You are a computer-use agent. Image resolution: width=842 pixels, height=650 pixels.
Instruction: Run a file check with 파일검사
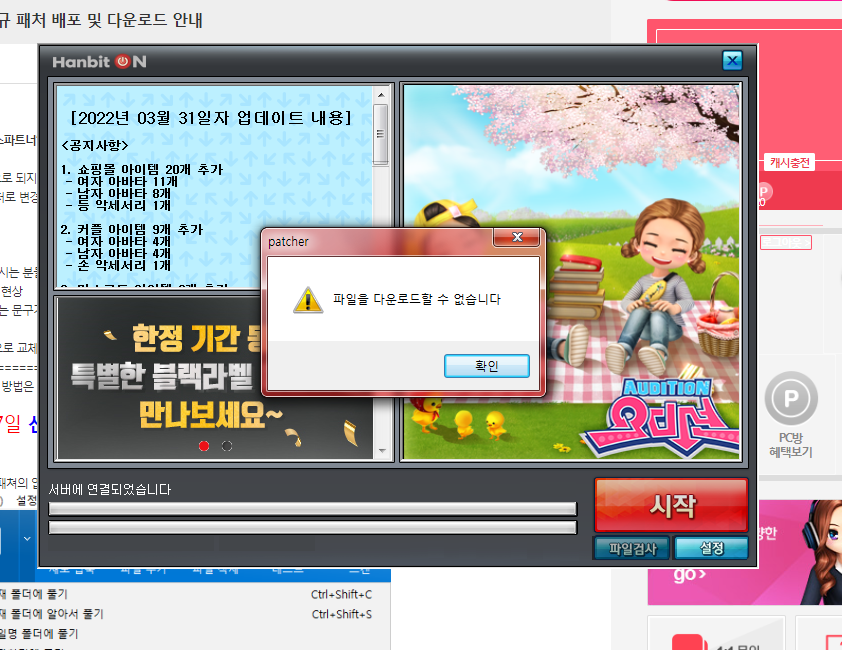point(632,548)
